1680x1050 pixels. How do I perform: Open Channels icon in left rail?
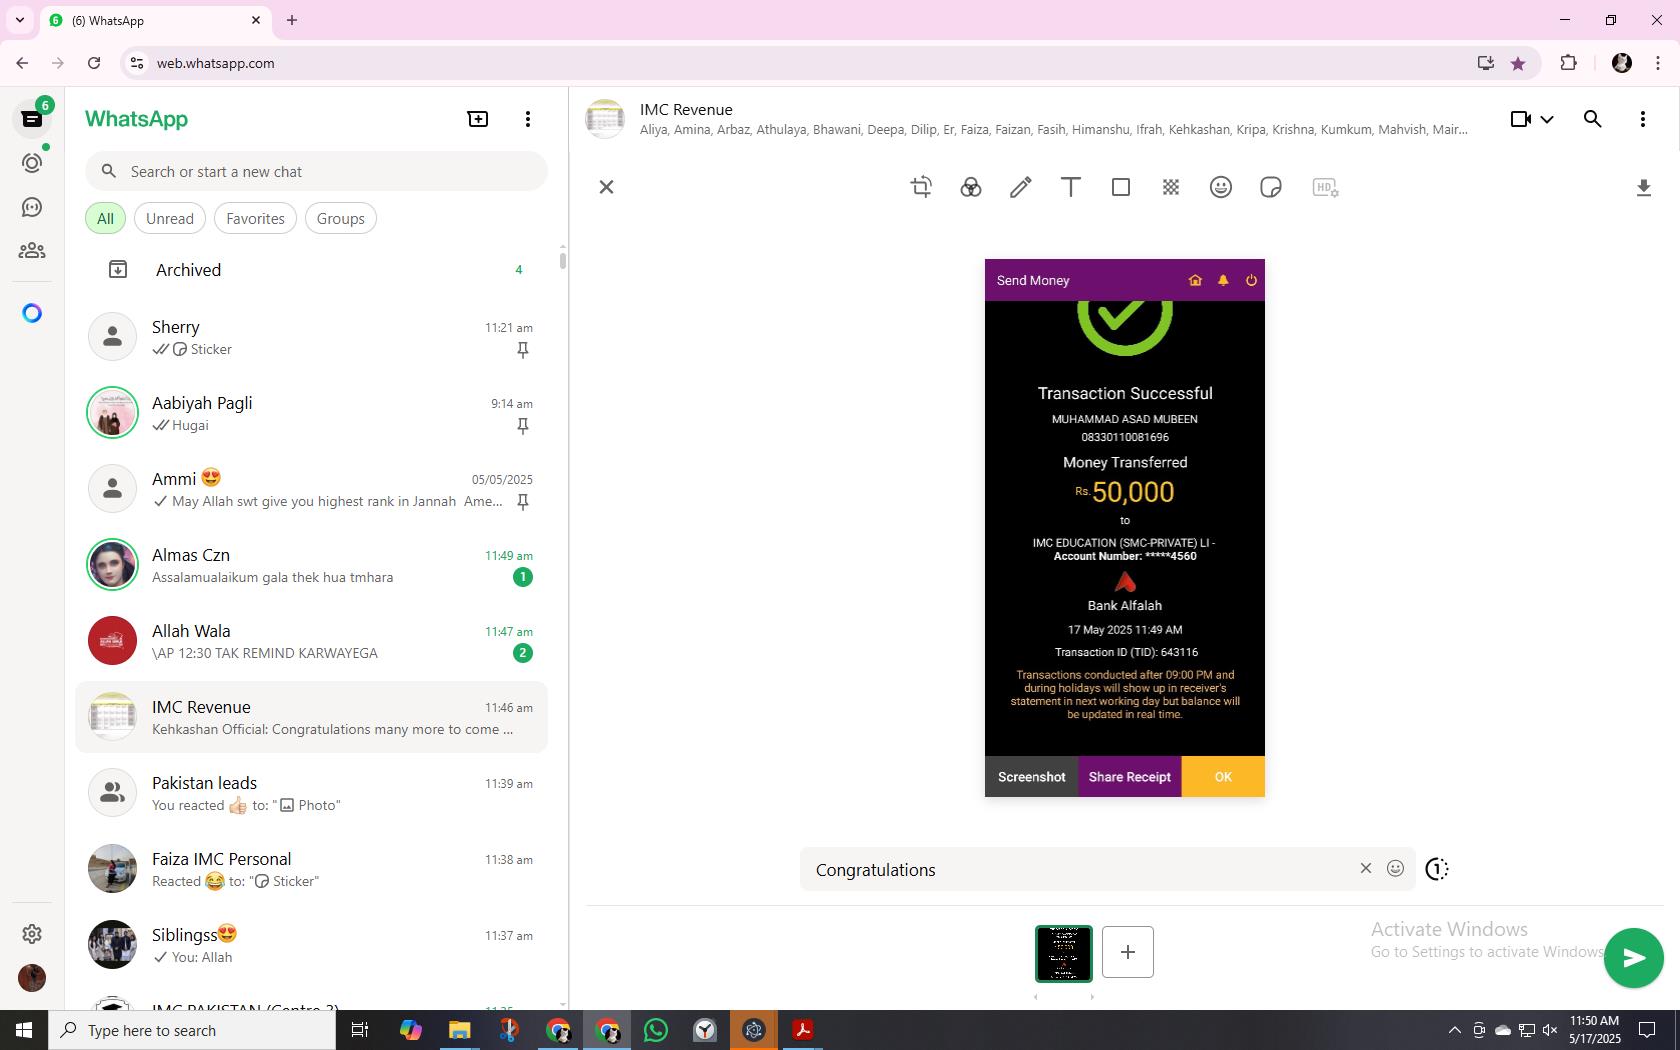pyautogui.click(x=32, y=207)
